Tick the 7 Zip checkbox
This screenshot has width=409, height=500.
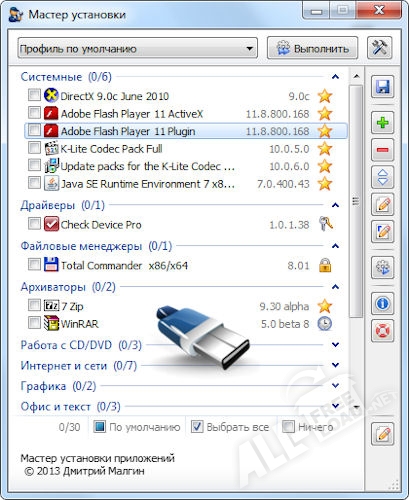coord(34,305)
